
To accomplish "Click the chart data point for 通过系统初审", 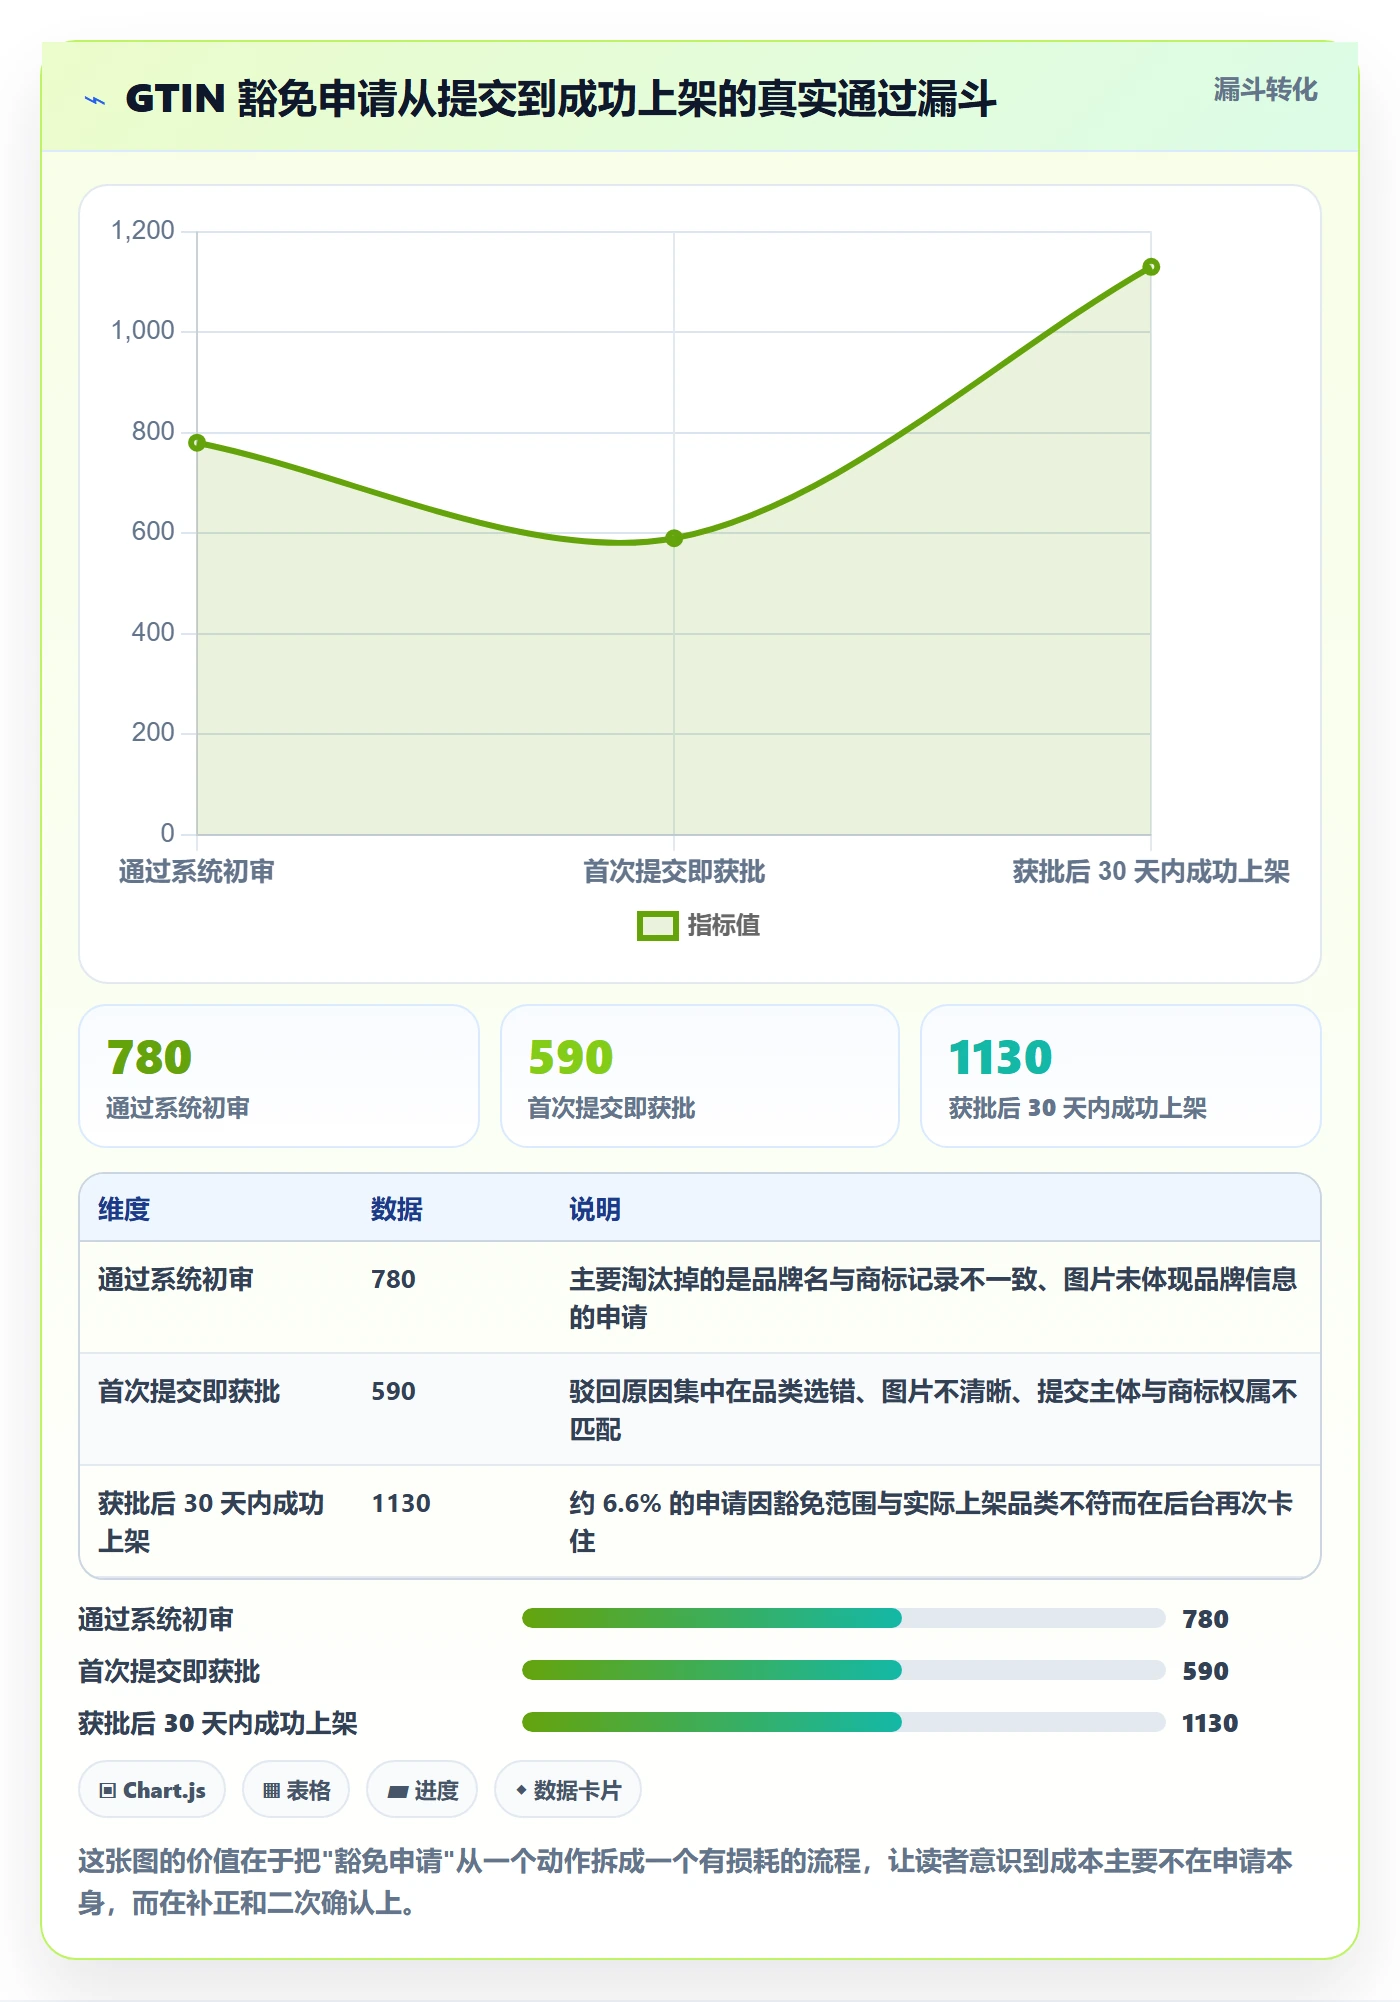I will pyautogui.click(x=197, y=443).
